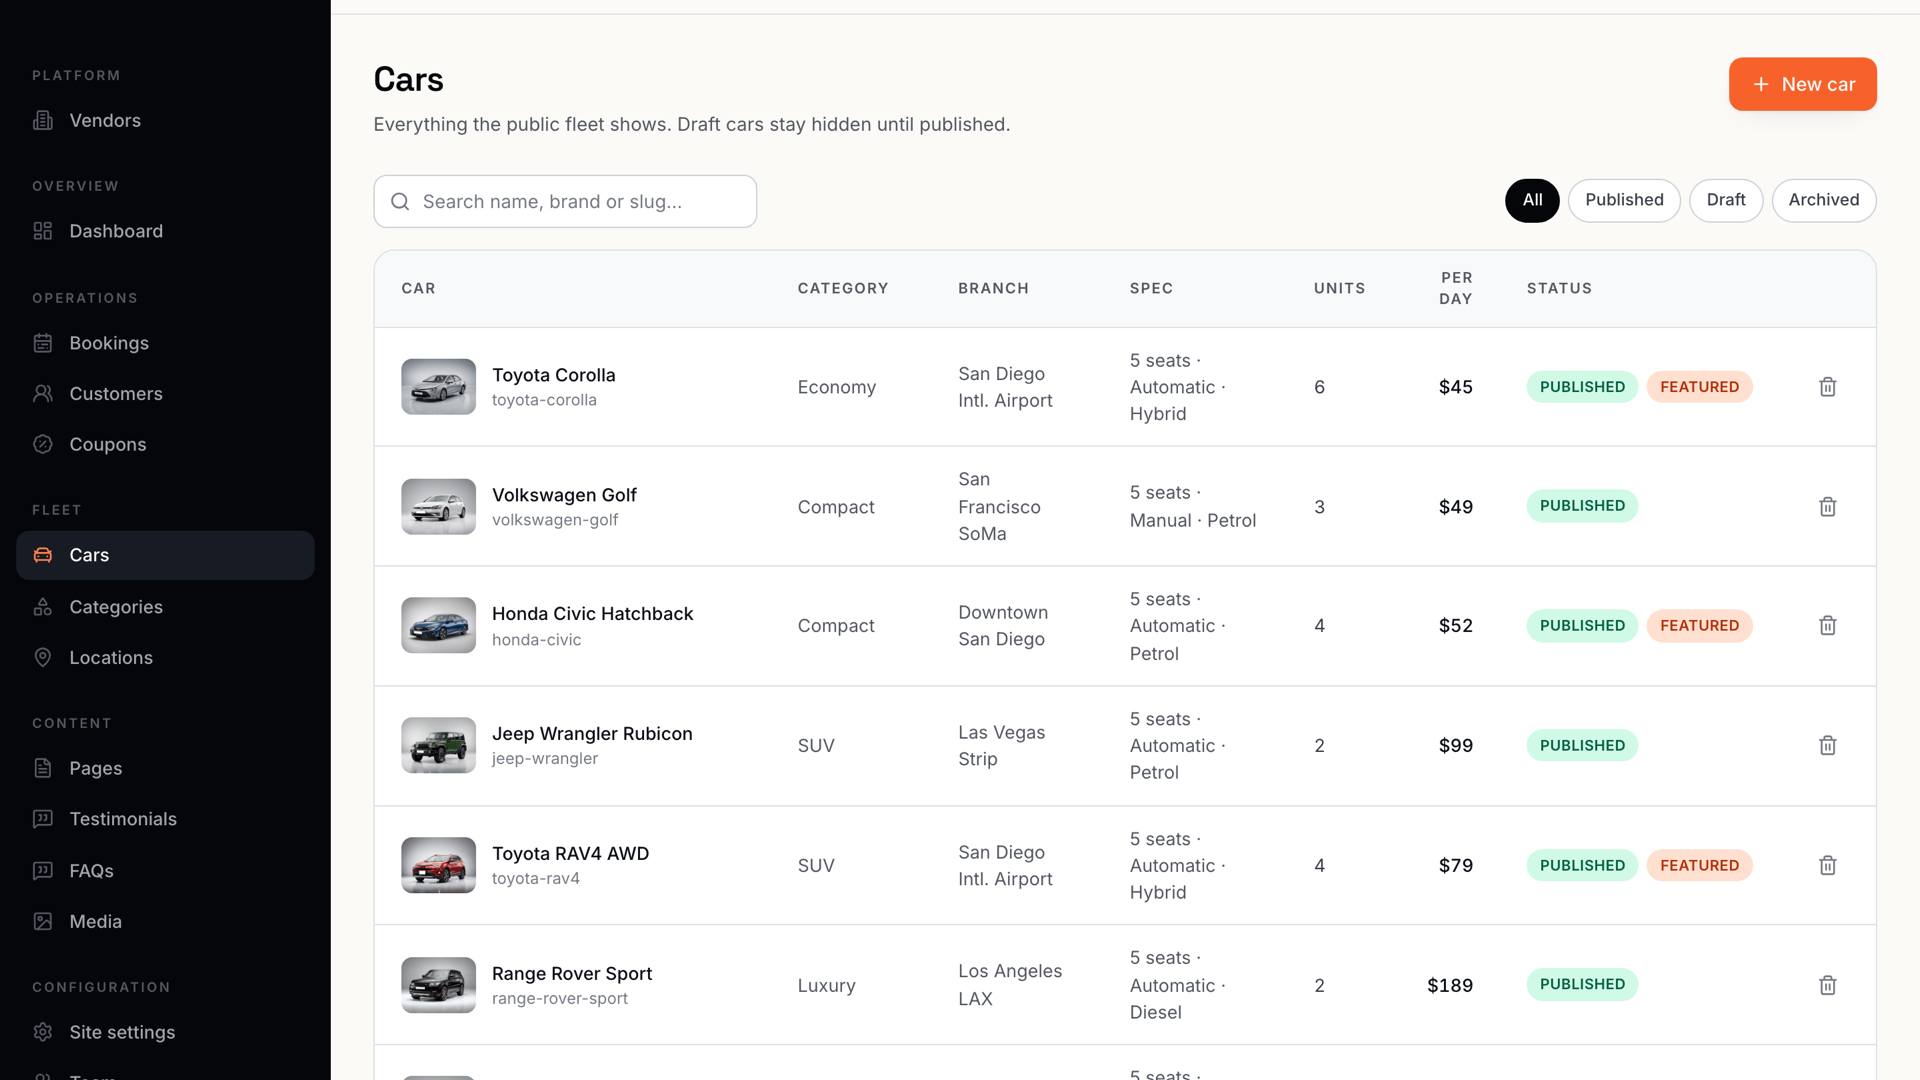Click the Dashboard grid icon
The image size is (1920, 1080).
(43, 231)
